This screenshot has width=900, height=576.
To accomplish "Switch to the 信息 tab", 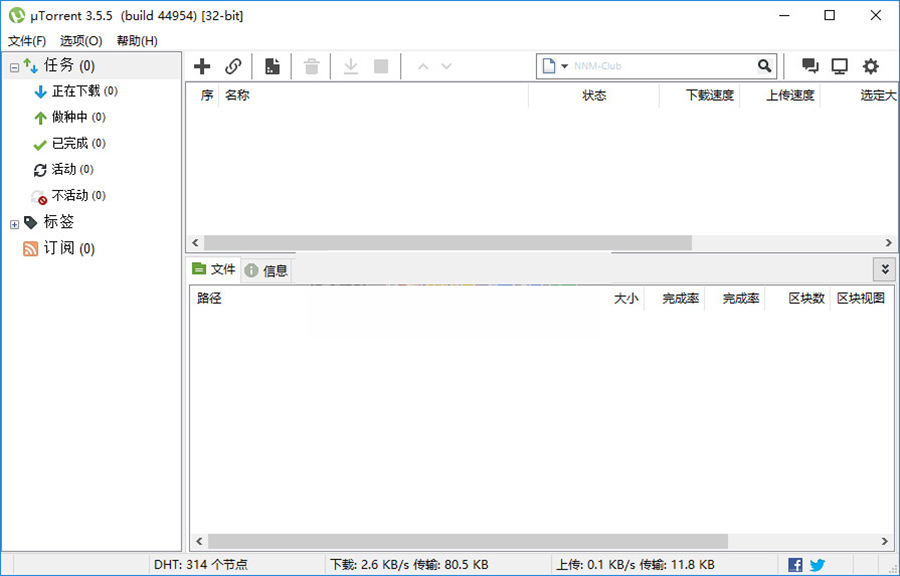I will point(266,270).
